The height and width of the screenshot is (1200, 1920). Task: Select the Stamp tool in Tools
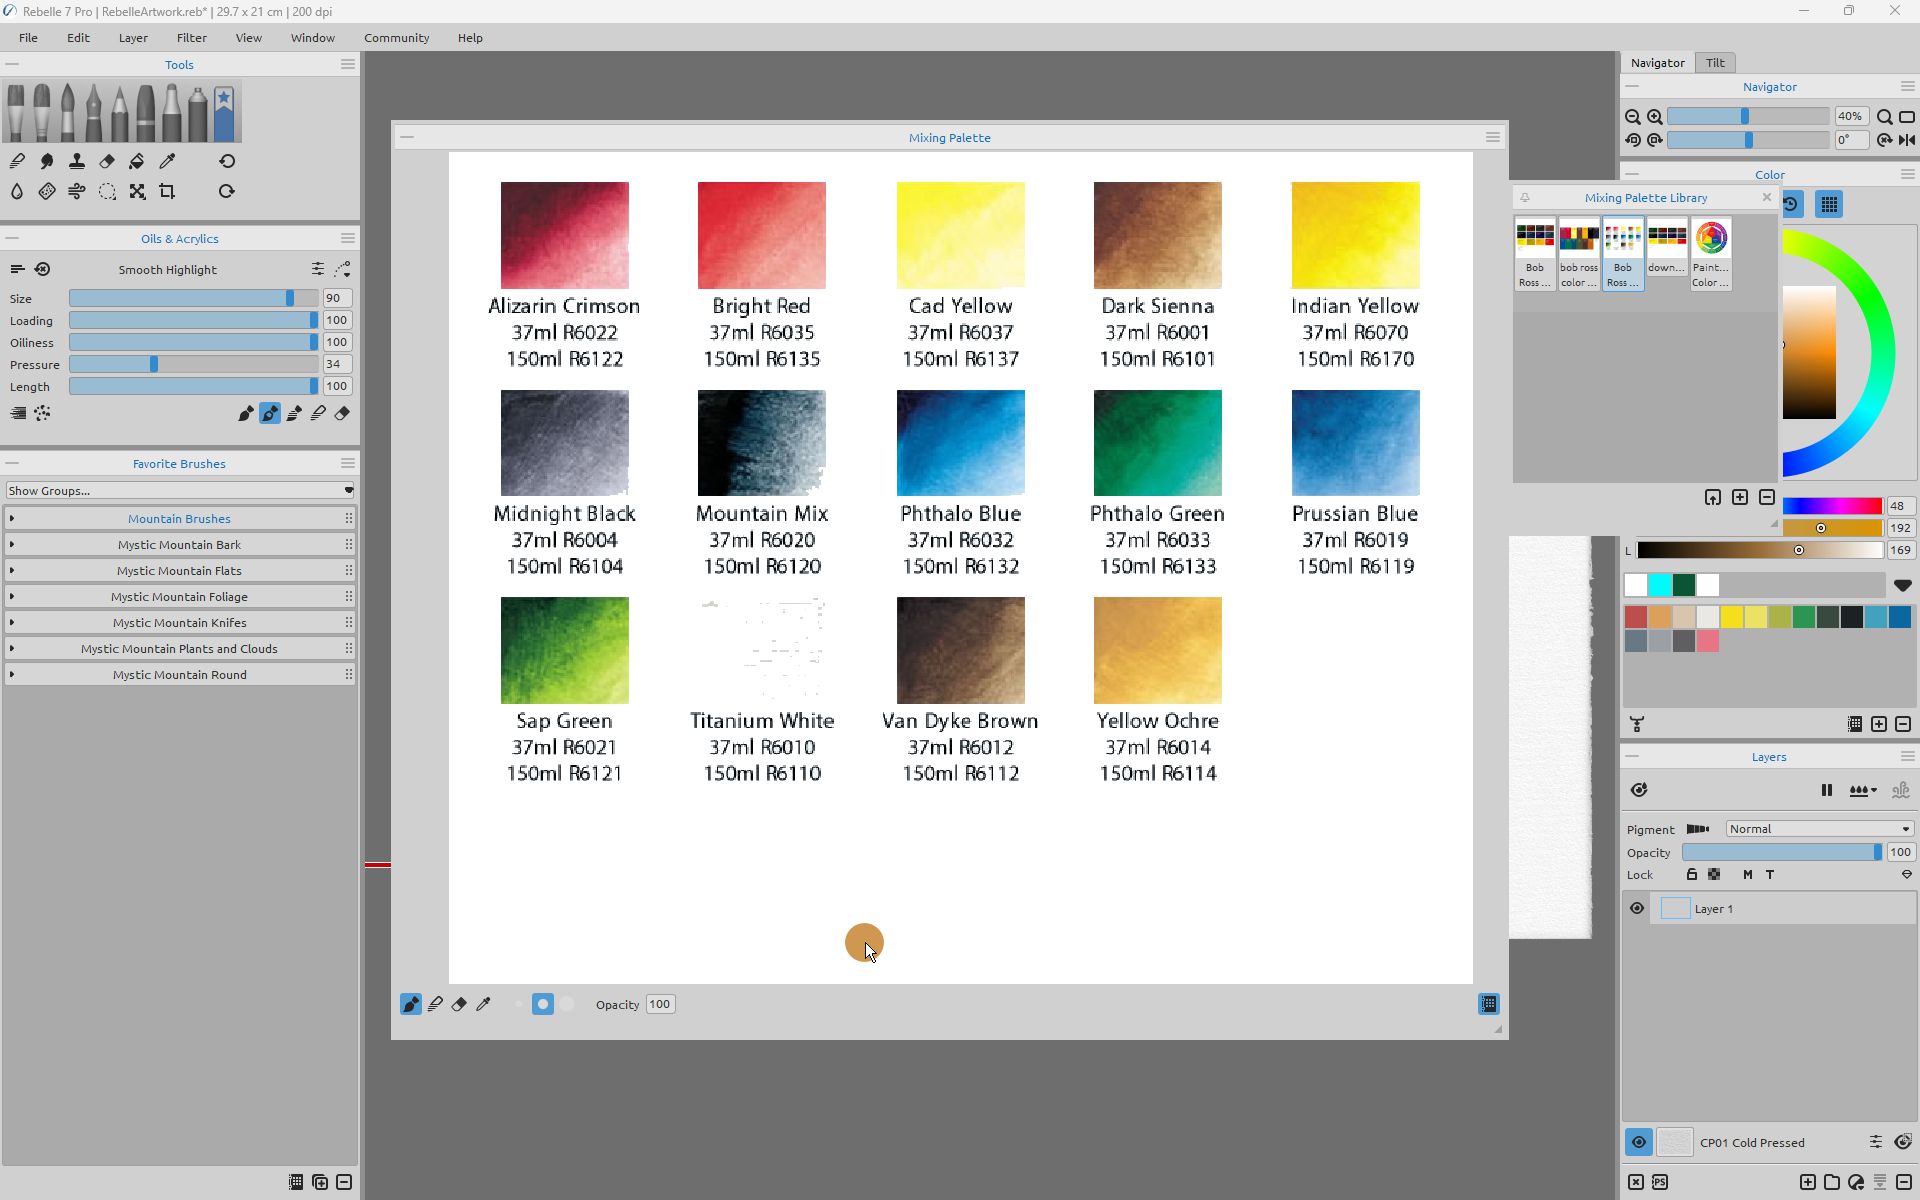tap(77, 161)
